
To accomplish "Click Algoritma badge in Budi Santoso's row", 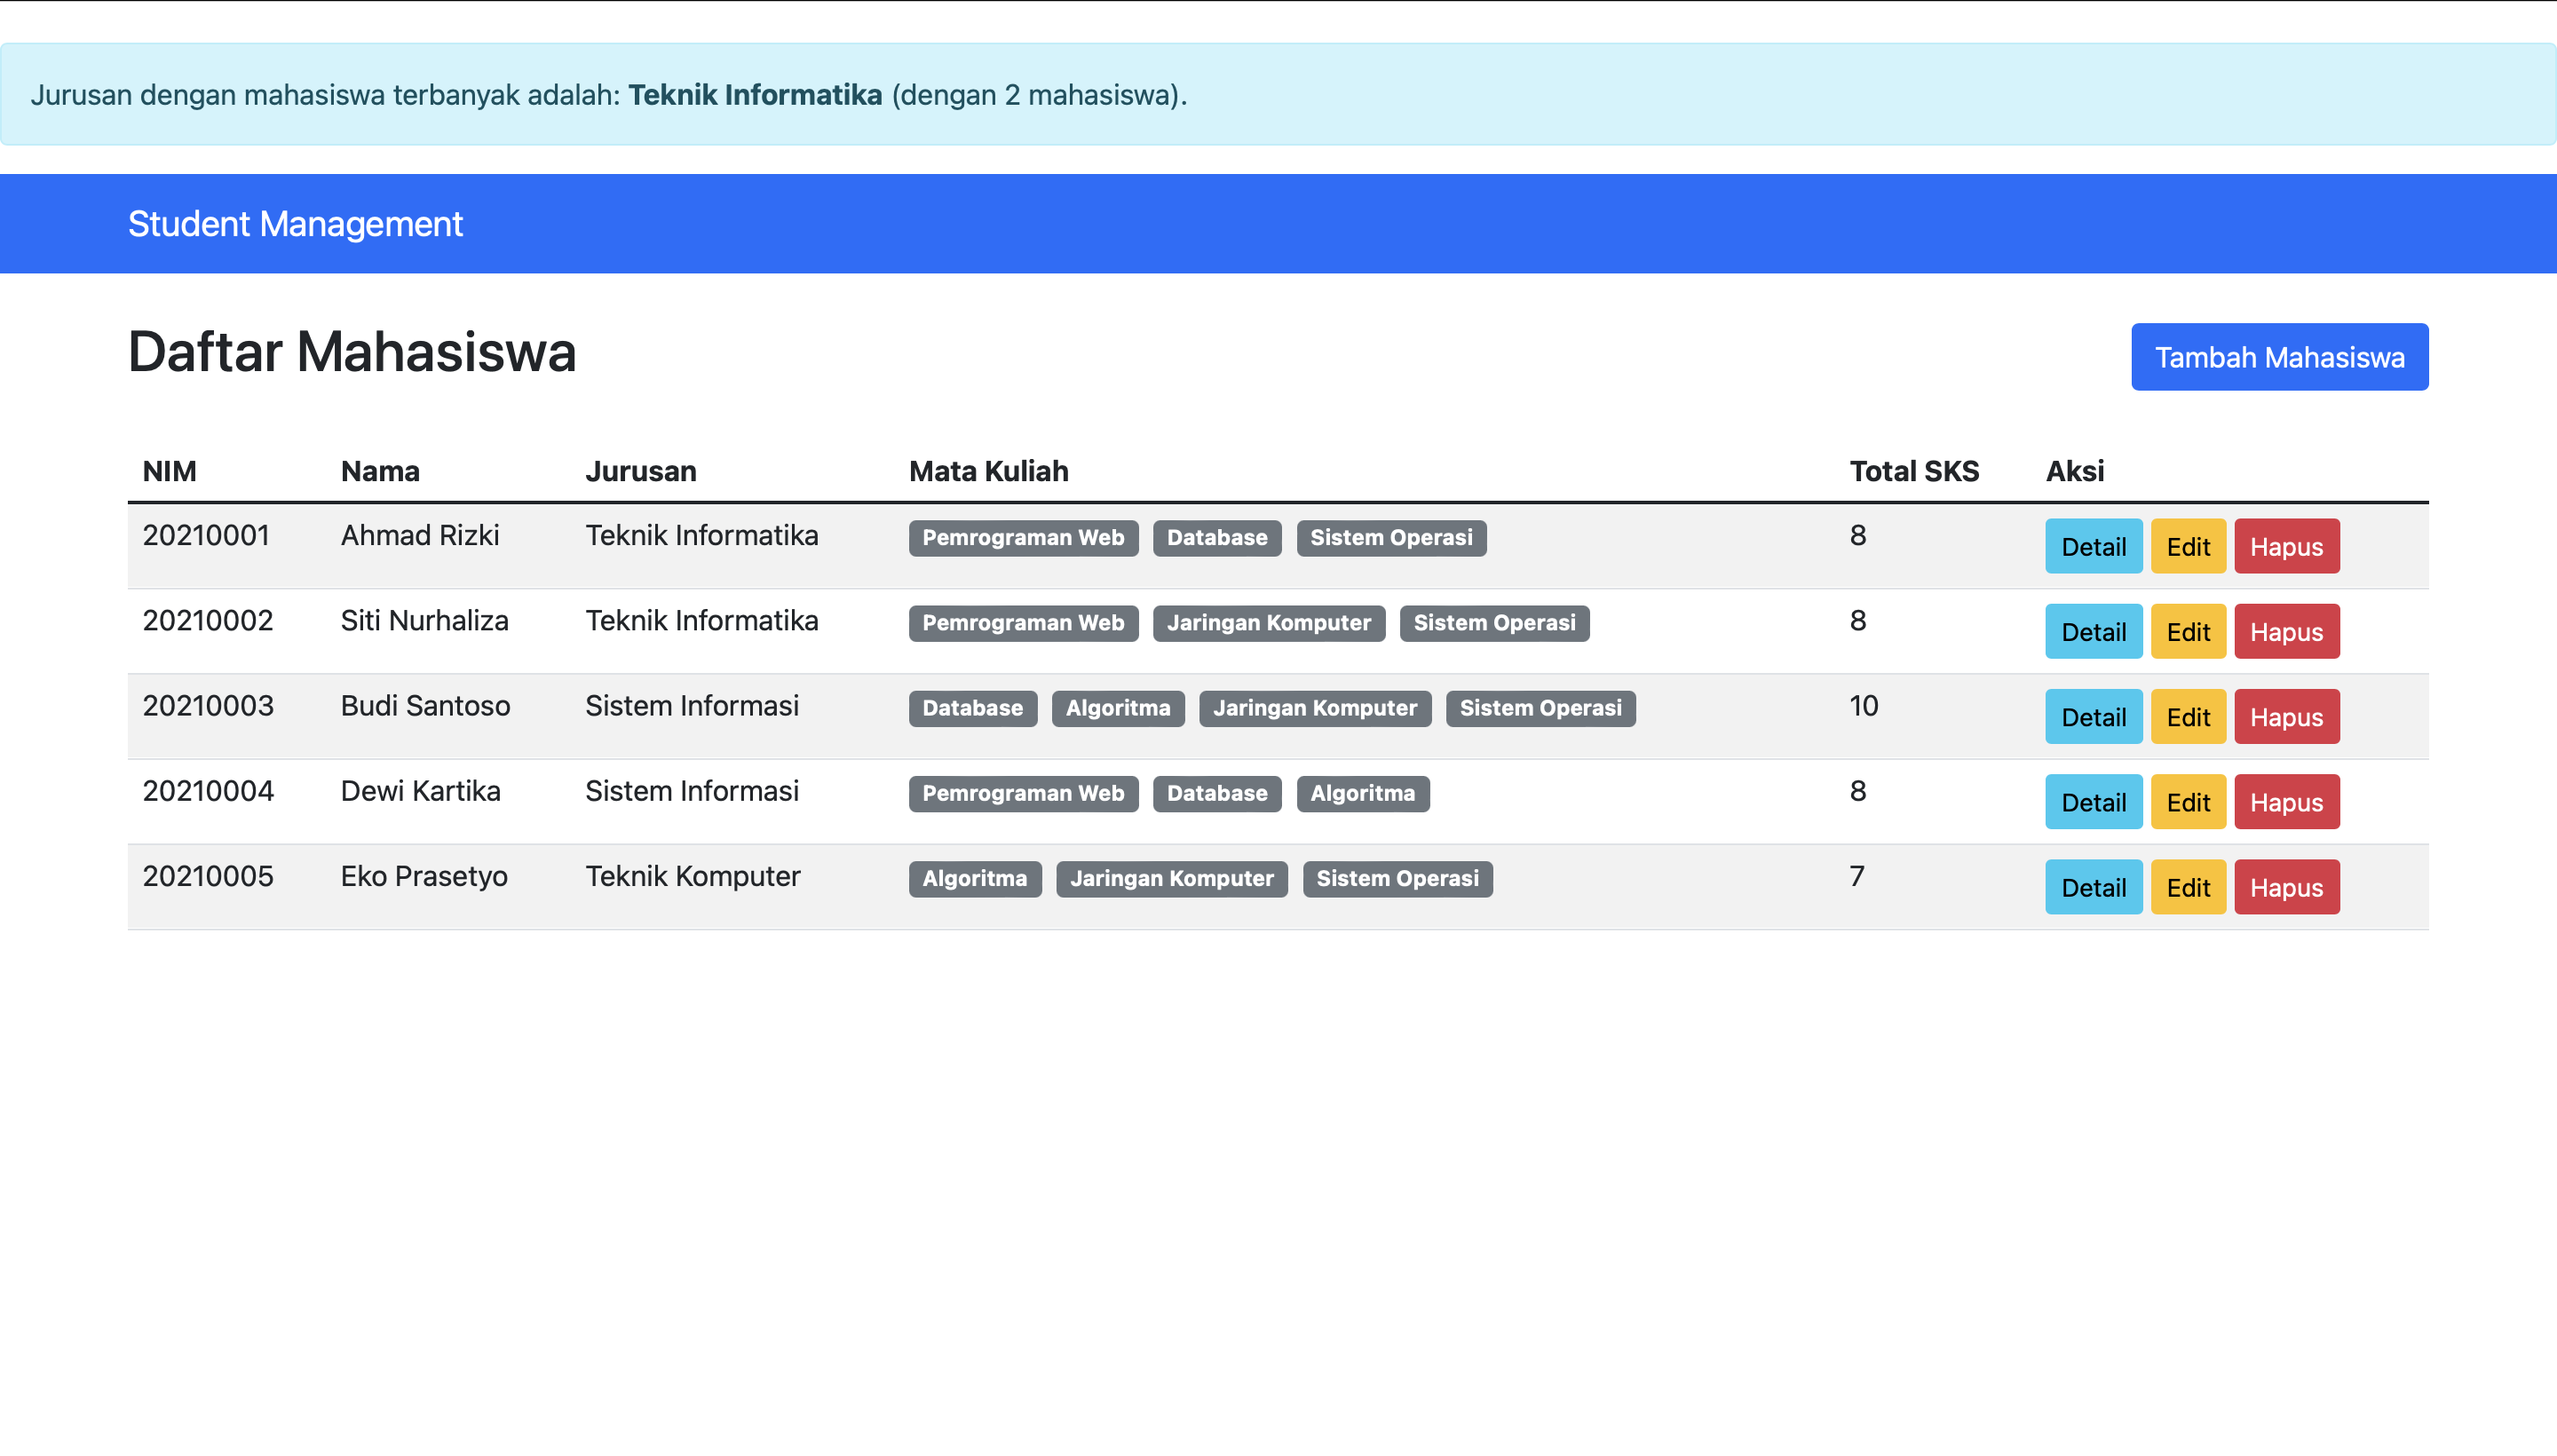I will (1117, 708).
